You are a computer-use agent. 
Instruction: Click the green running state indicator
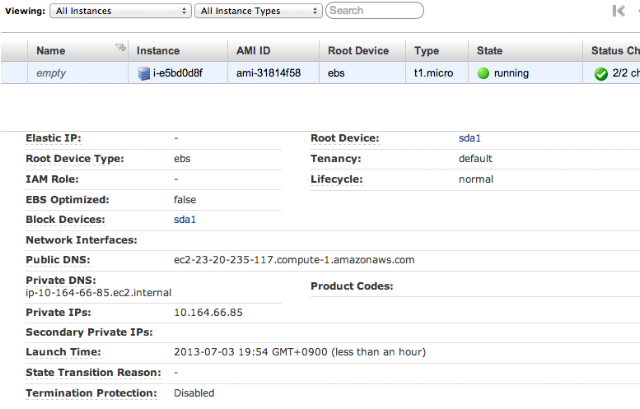[483, 73]
